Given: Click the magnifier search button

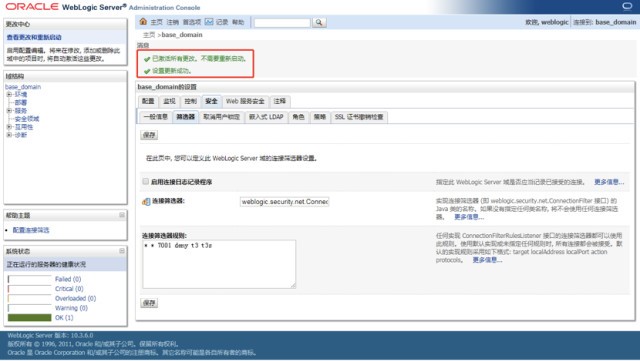Looking at the screenshot, I should [319, 22].
